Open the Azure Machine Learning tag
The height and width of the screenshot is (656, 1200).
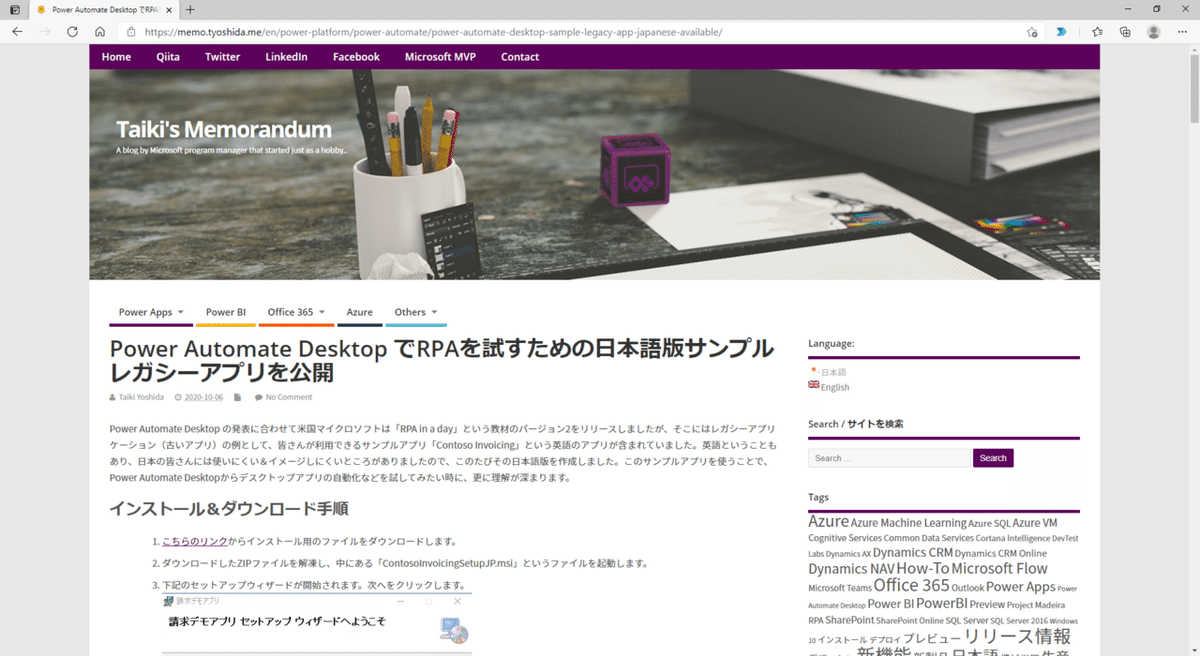(908, 523)
